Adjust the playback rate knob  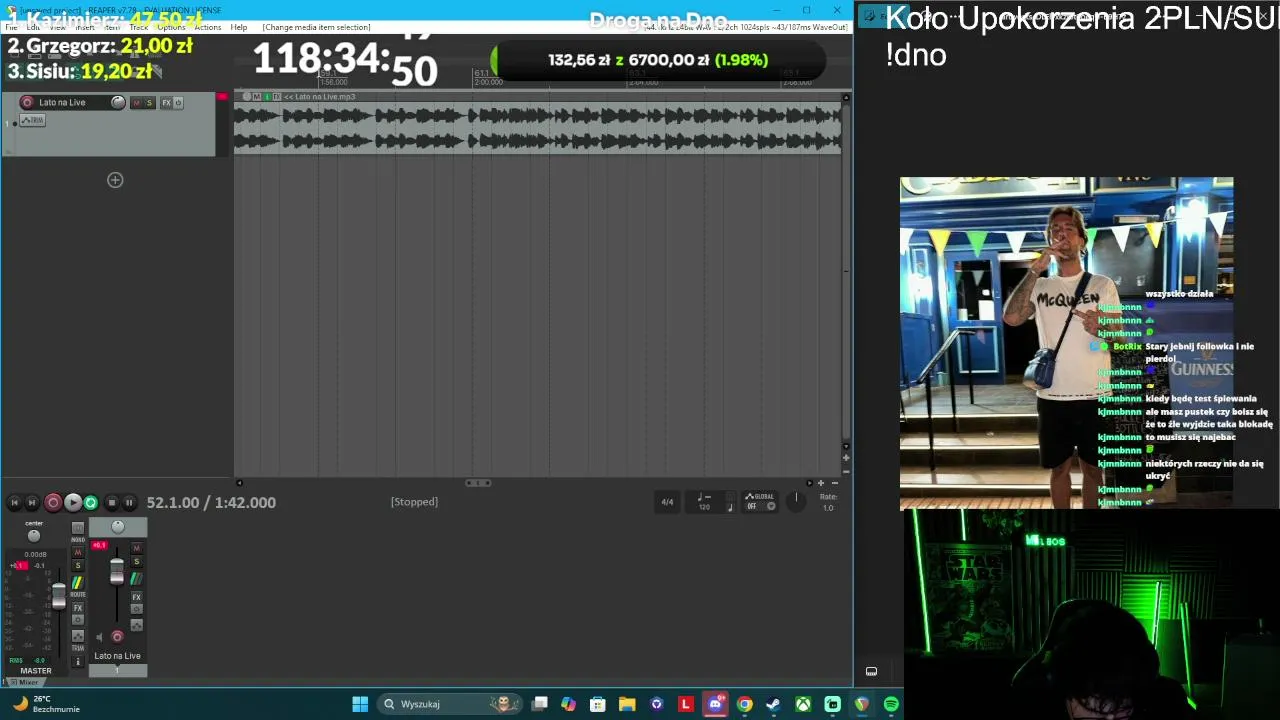coord(797,501)
